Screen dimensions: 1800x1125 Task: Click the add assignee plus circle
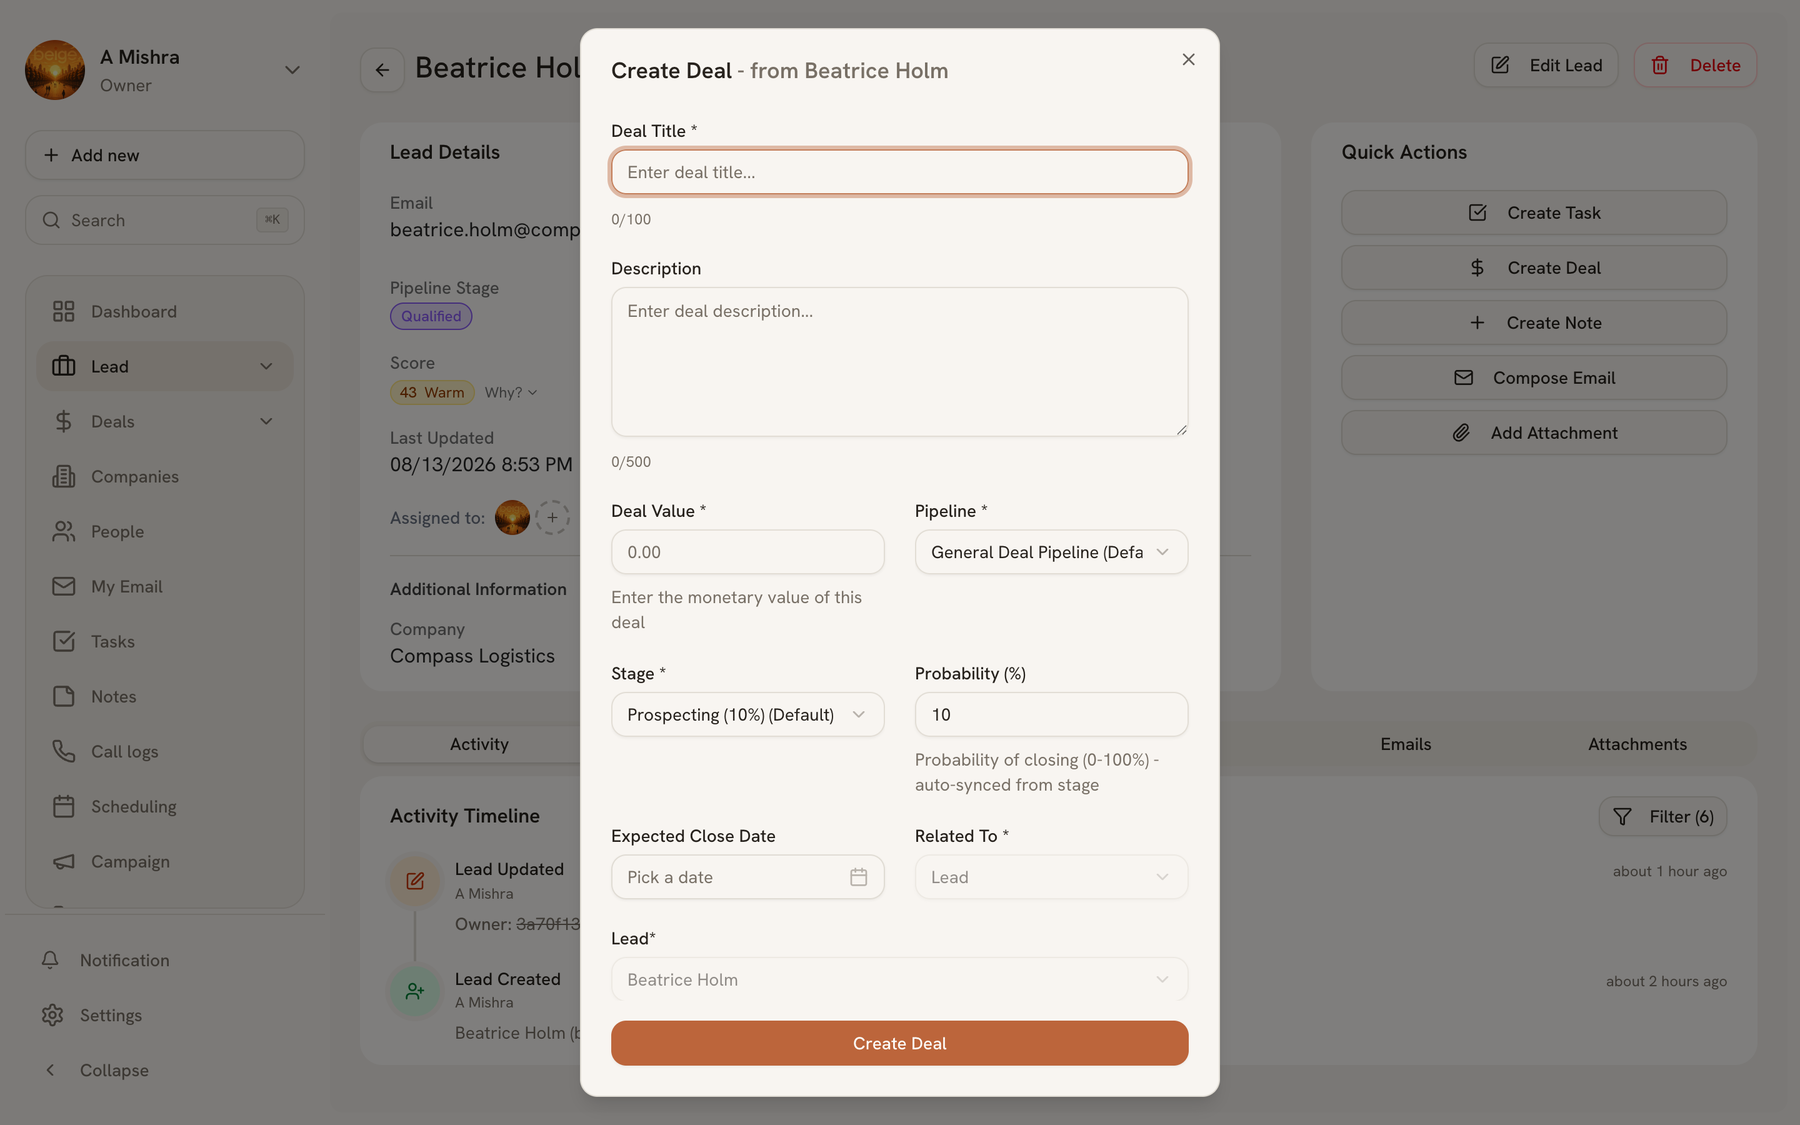[x=552, y=518]
